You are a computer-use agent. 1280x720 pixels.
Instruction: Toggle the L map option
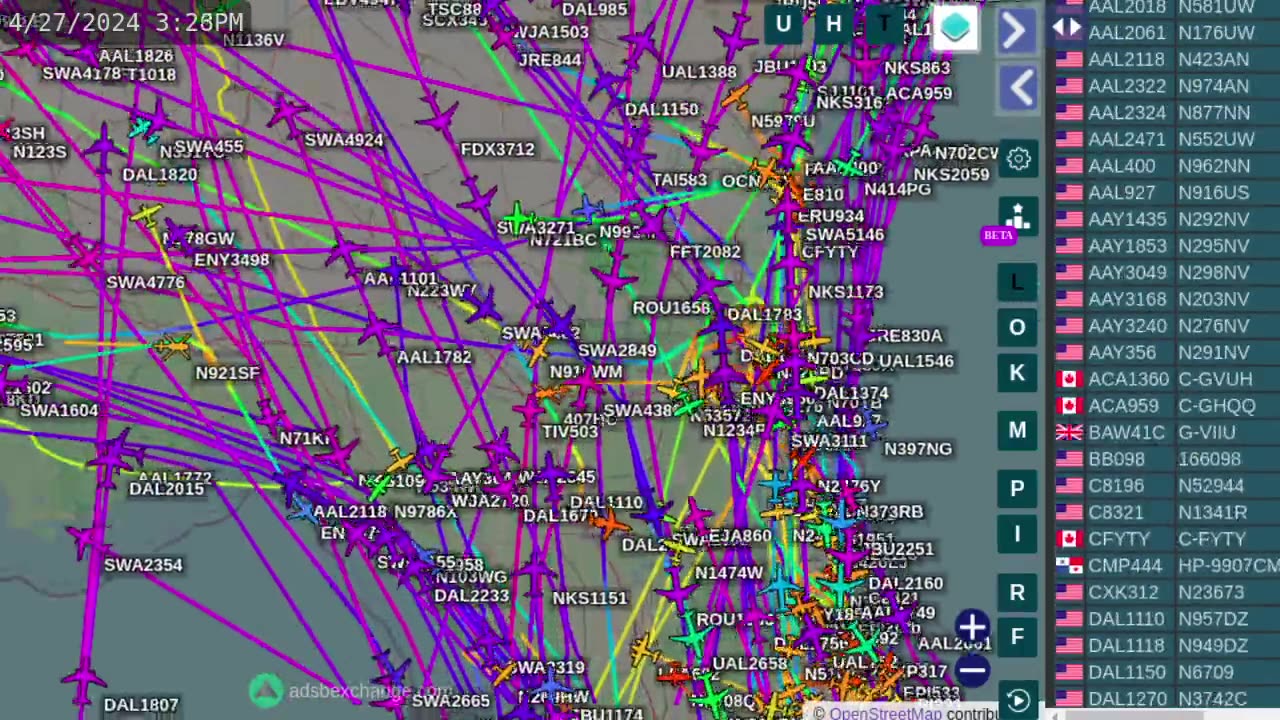1017,281
